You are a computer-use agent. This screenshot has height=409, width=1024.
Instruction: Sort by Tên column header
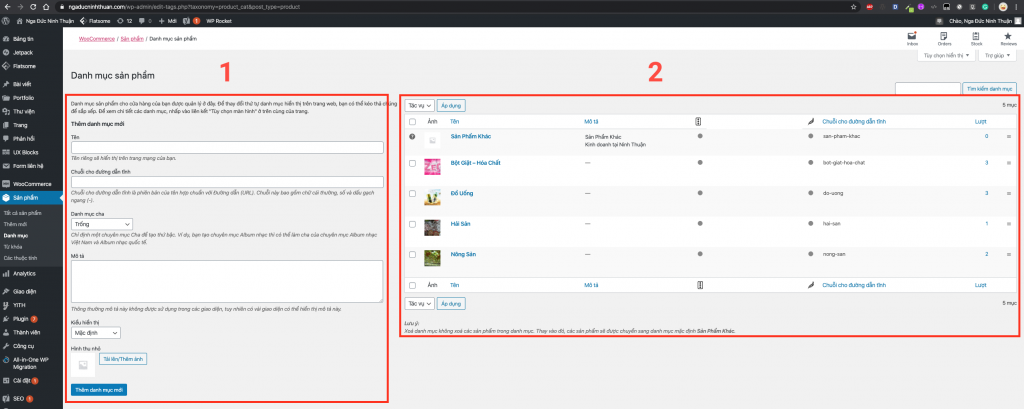pos(455,122)
